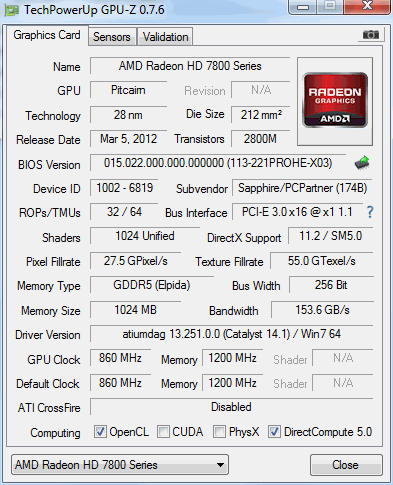Click the BIOS save chip icon
393x485 pixels.
(x=362, y=163)
